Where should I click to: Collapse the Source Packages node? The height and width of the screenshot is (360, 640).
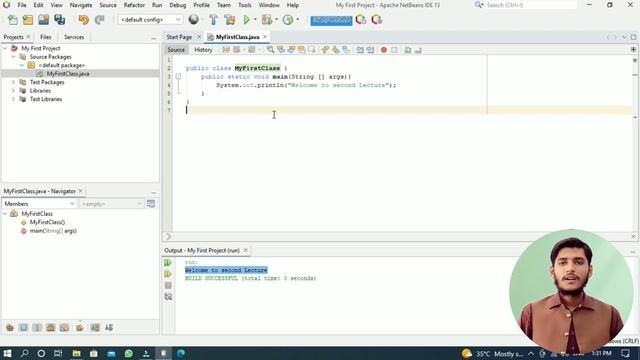click(13, 57)
